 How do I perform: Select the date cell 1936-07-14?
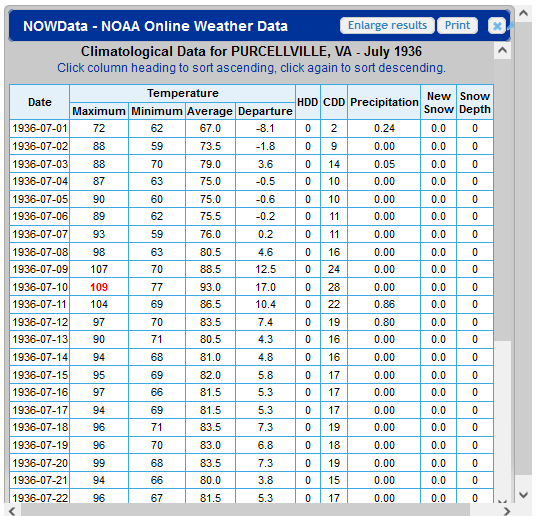point(40,357)
